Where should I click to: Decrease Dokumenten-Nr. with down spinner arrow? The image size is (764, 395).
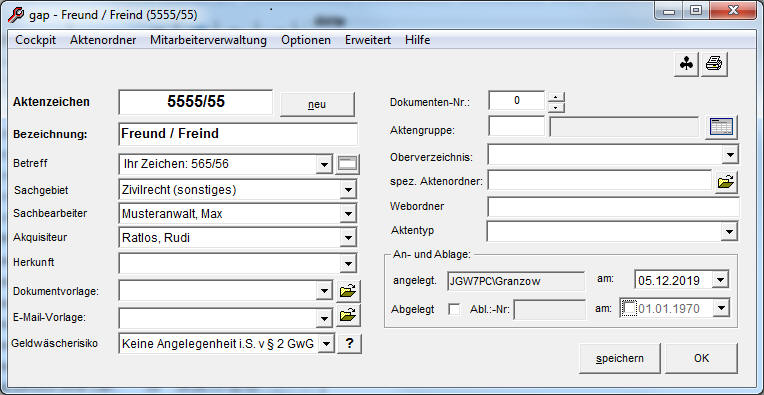point(556,107)
